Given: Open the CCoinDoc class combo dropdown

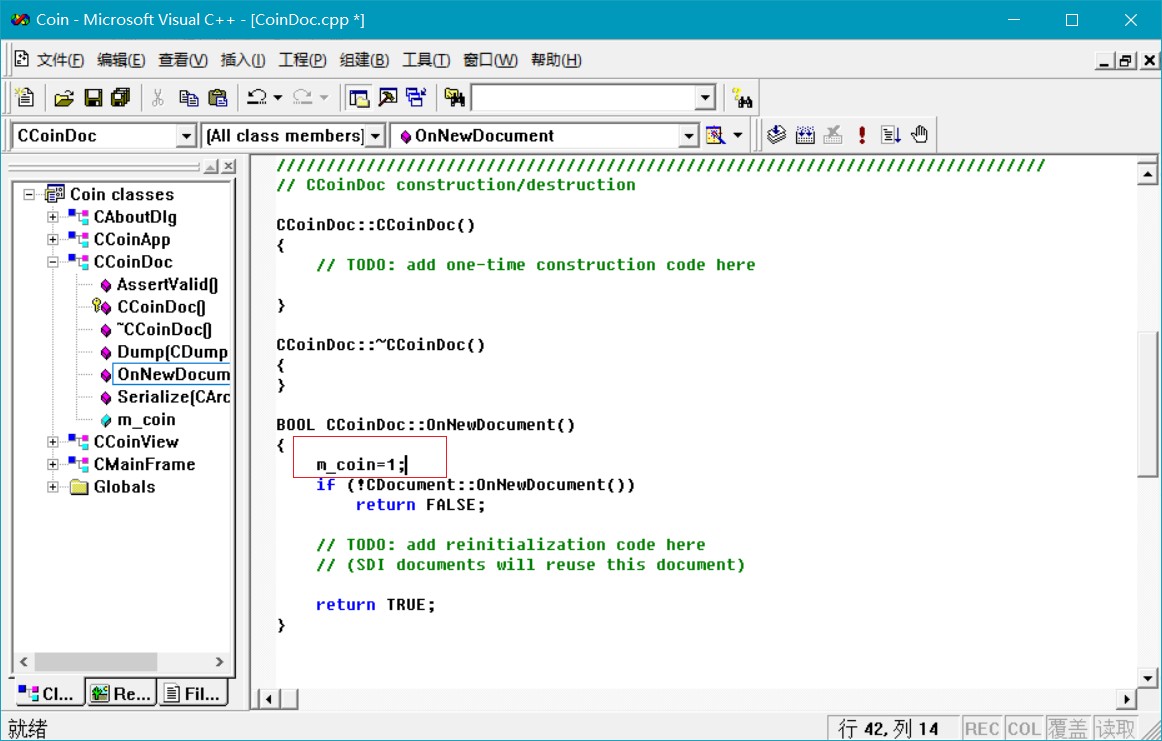Looking at the screenshot, I should (186, 136).
